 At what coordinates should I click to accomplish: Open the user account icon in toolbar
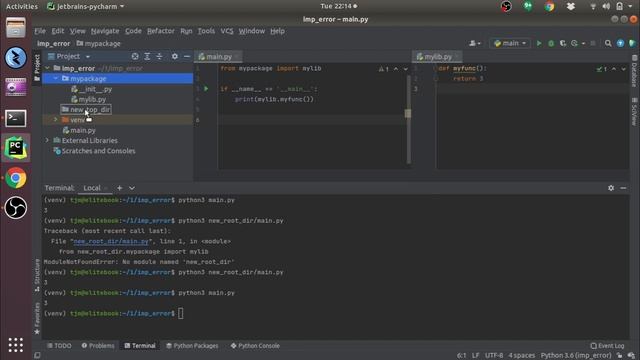(473, 43)
